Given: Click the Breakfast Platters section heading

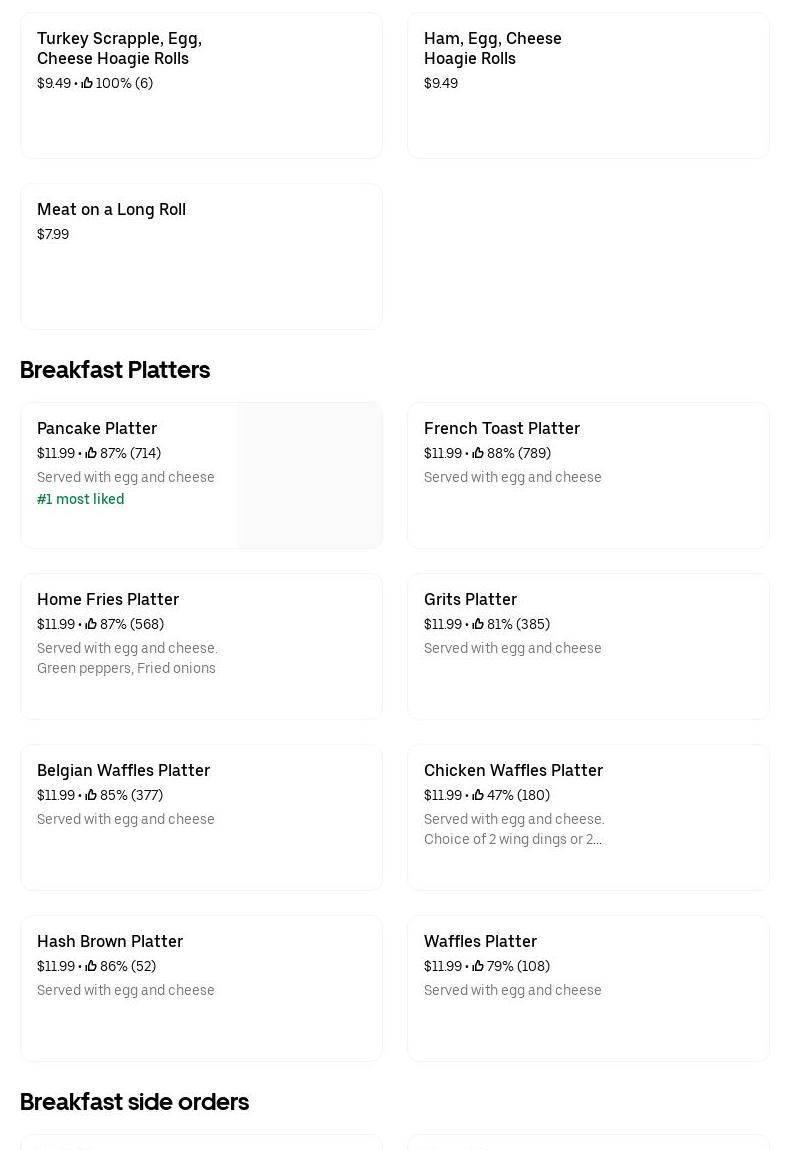Looking at the screenshot, I should [x=115, y=370].
